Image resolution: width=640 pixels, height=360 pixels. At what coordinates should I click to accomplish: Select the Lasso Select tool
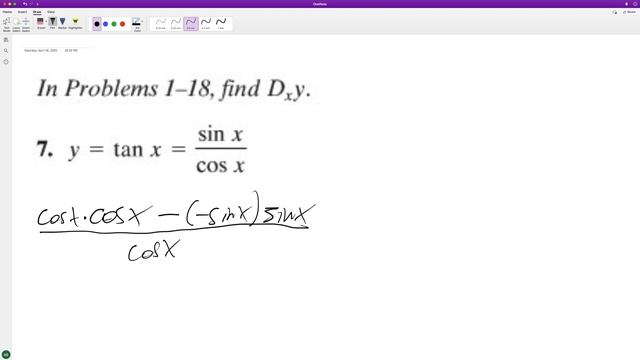tap(16, 24)
